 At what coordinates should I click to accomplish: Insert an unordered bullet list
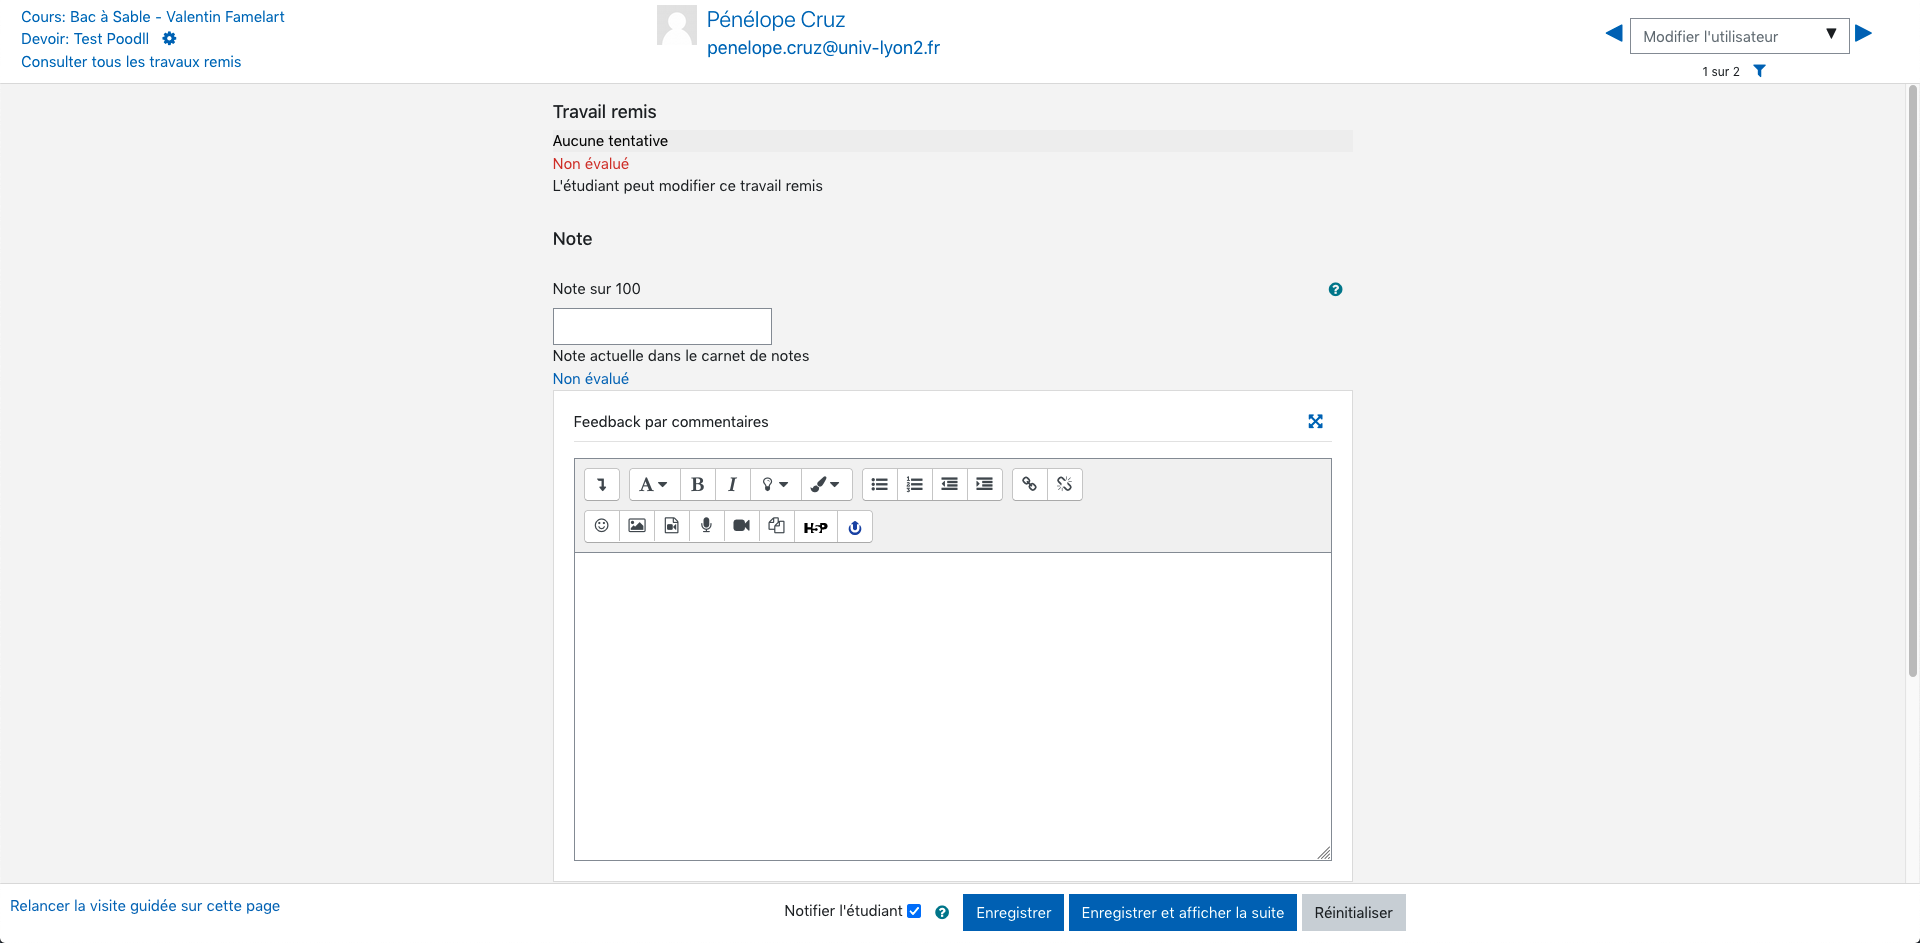click(879, 484)
